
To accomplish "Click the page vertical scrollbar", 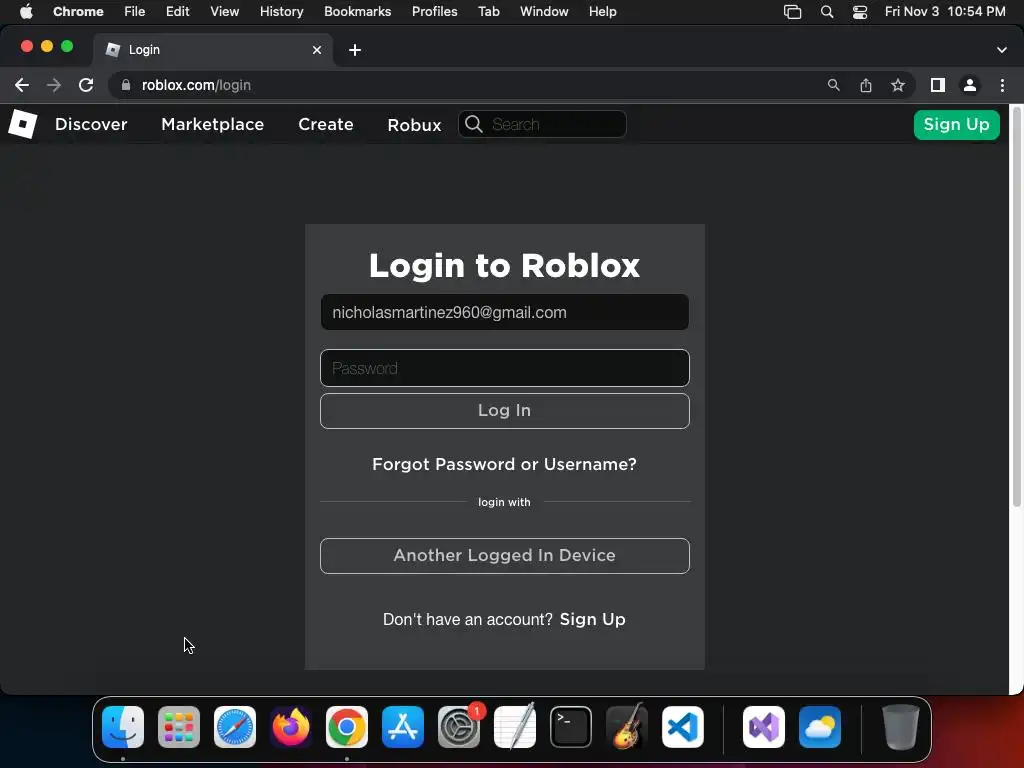I will pyautogui.click(x=1017, y=307).
